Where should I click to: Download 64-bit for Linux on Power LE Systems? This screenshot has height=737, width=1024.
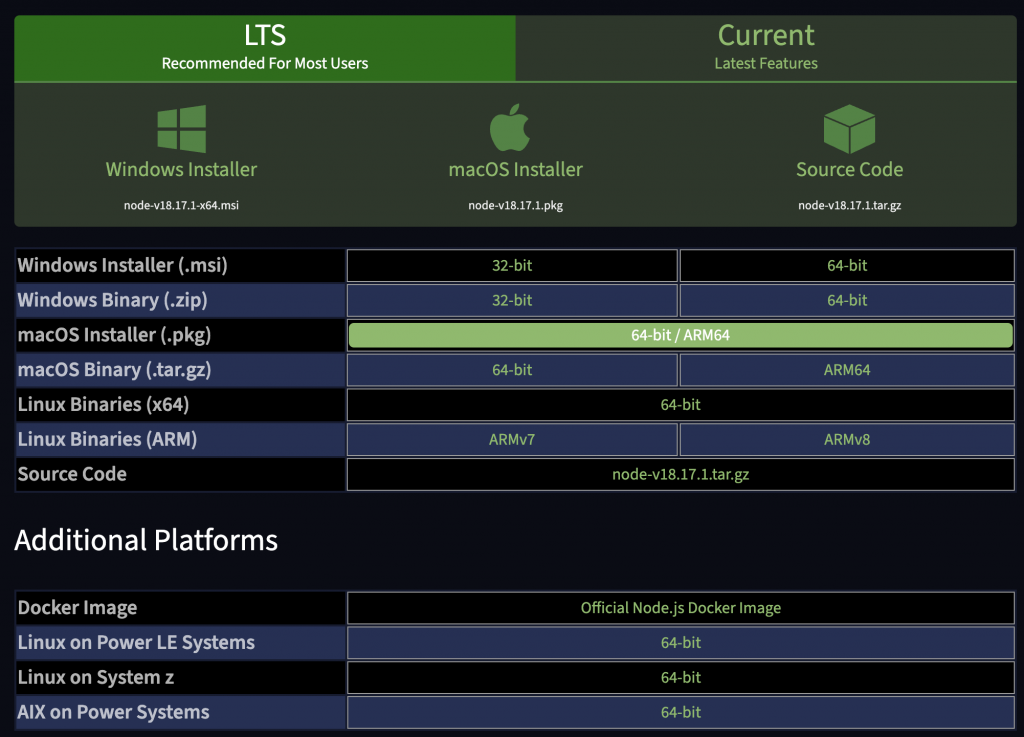(x=680, y=642)
